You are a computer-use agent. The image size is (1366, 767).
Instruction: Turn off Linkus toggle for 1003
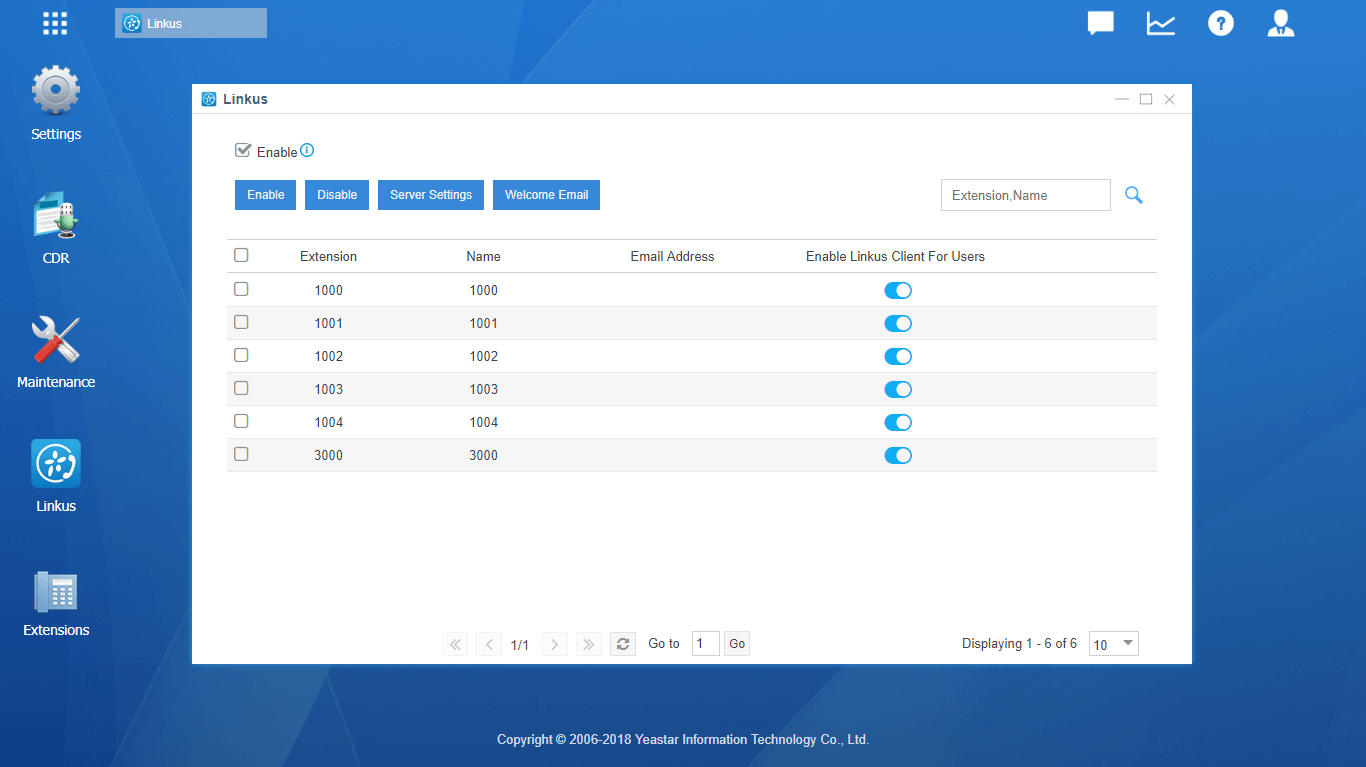click(898, 389)
